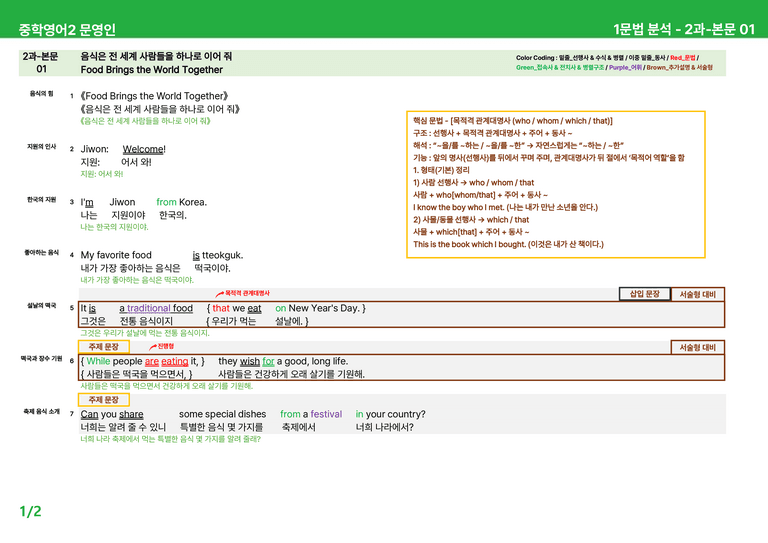Click red 'are eating' in sentence 6

[167, 361]
